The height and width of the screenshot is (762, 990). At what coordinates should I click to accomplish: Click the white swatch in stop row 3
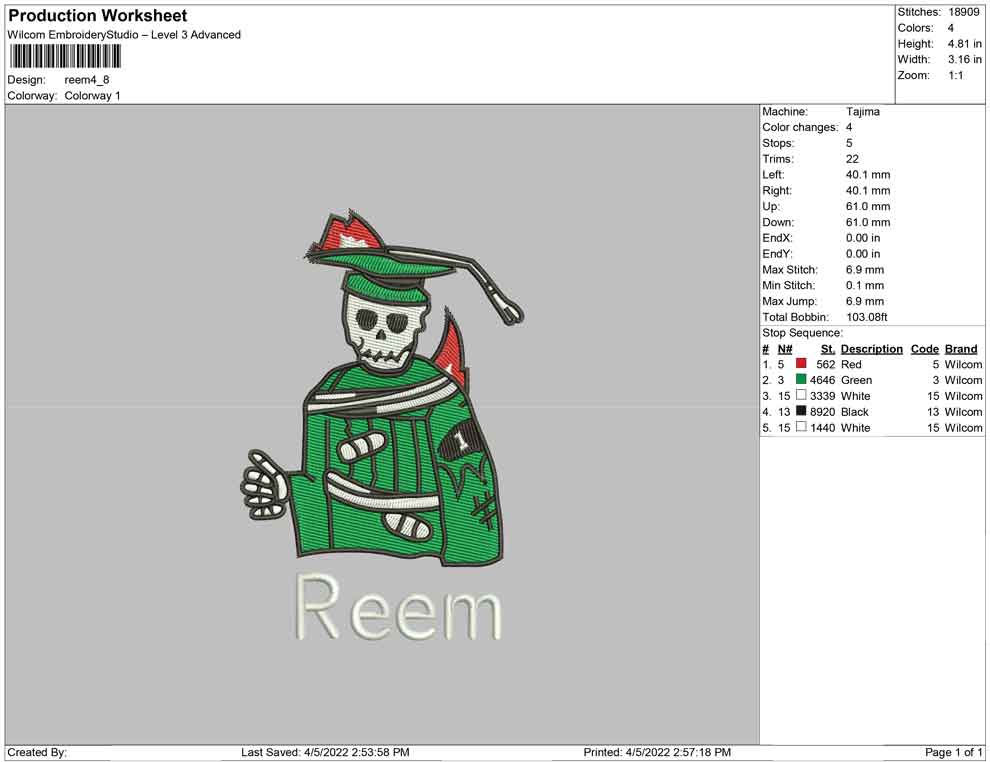801,396
